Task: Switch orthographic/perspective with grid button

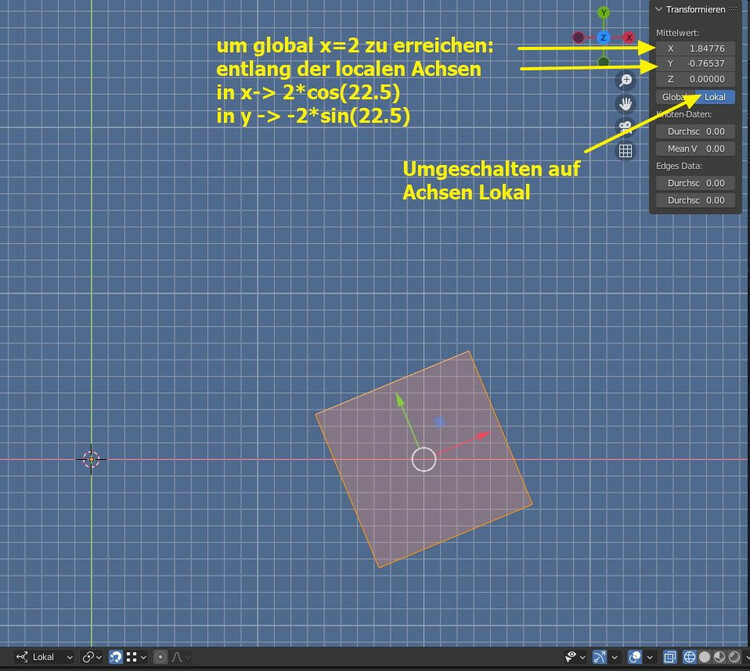Action: (x=625, y=151)
